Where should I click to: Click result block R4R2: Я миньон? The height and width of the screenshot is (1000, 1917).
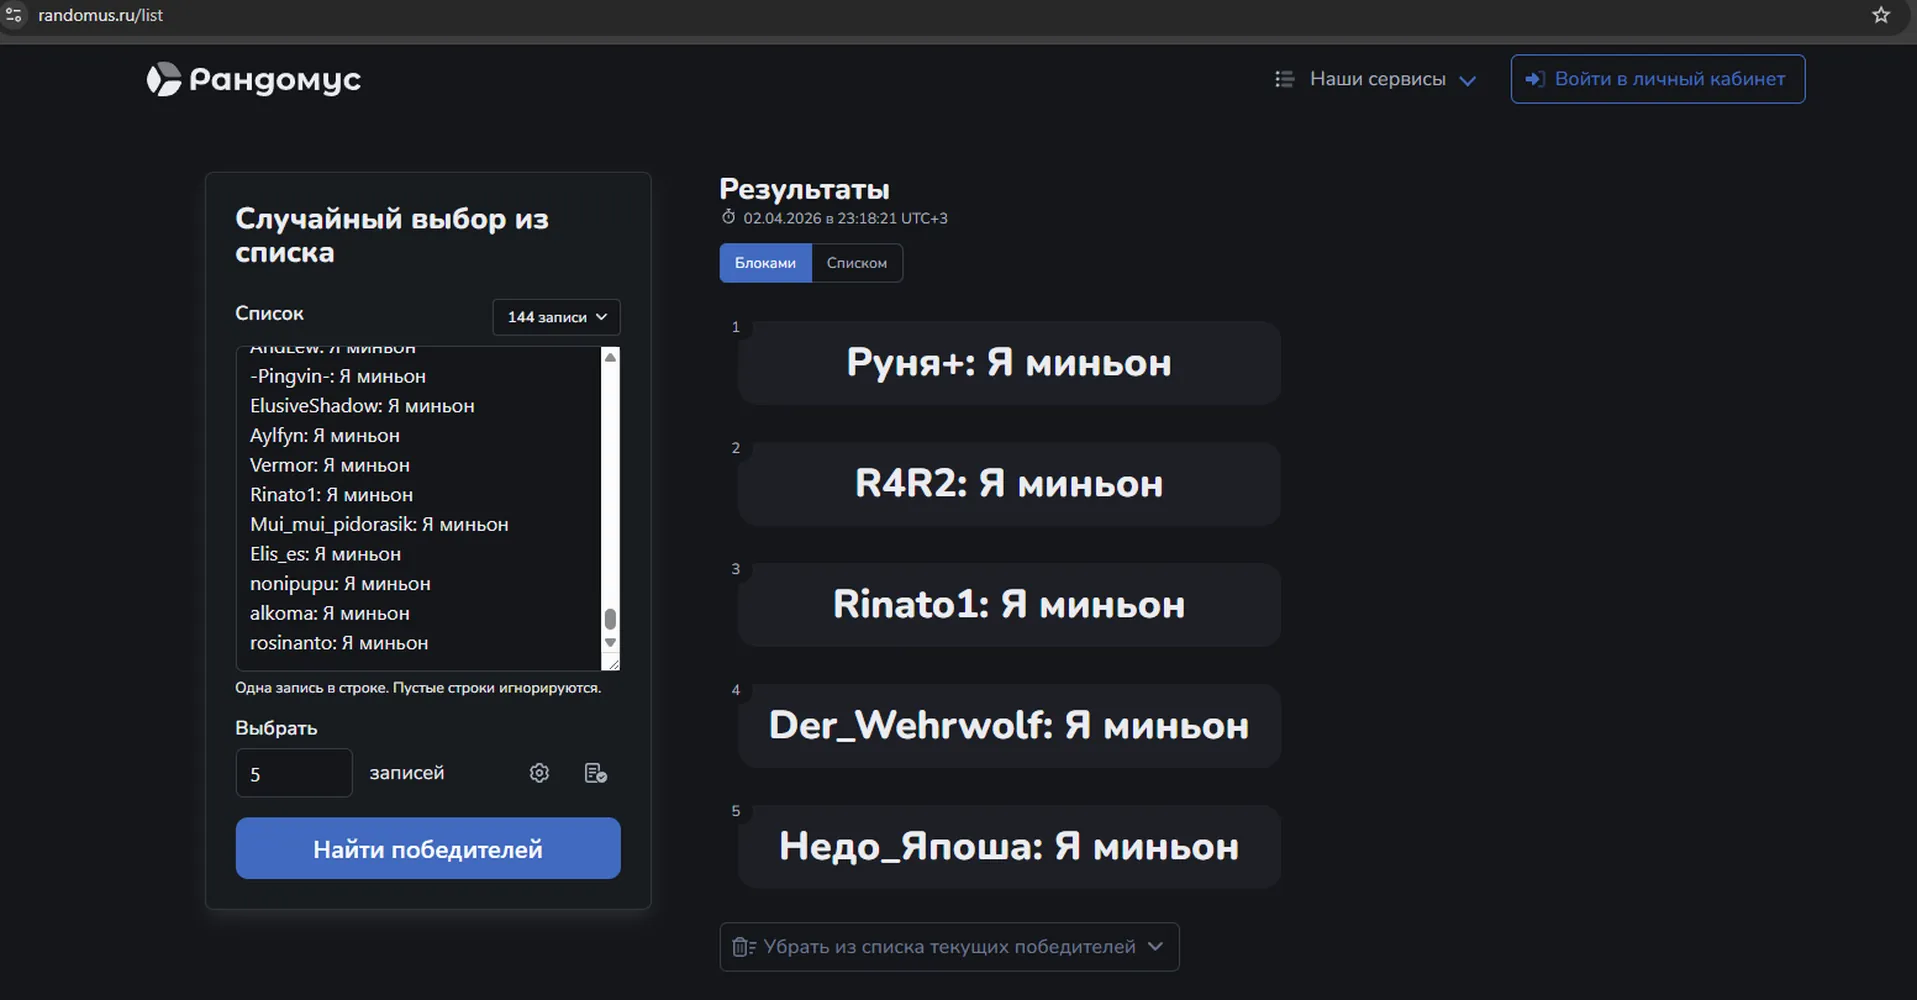tap(1009, 484)
